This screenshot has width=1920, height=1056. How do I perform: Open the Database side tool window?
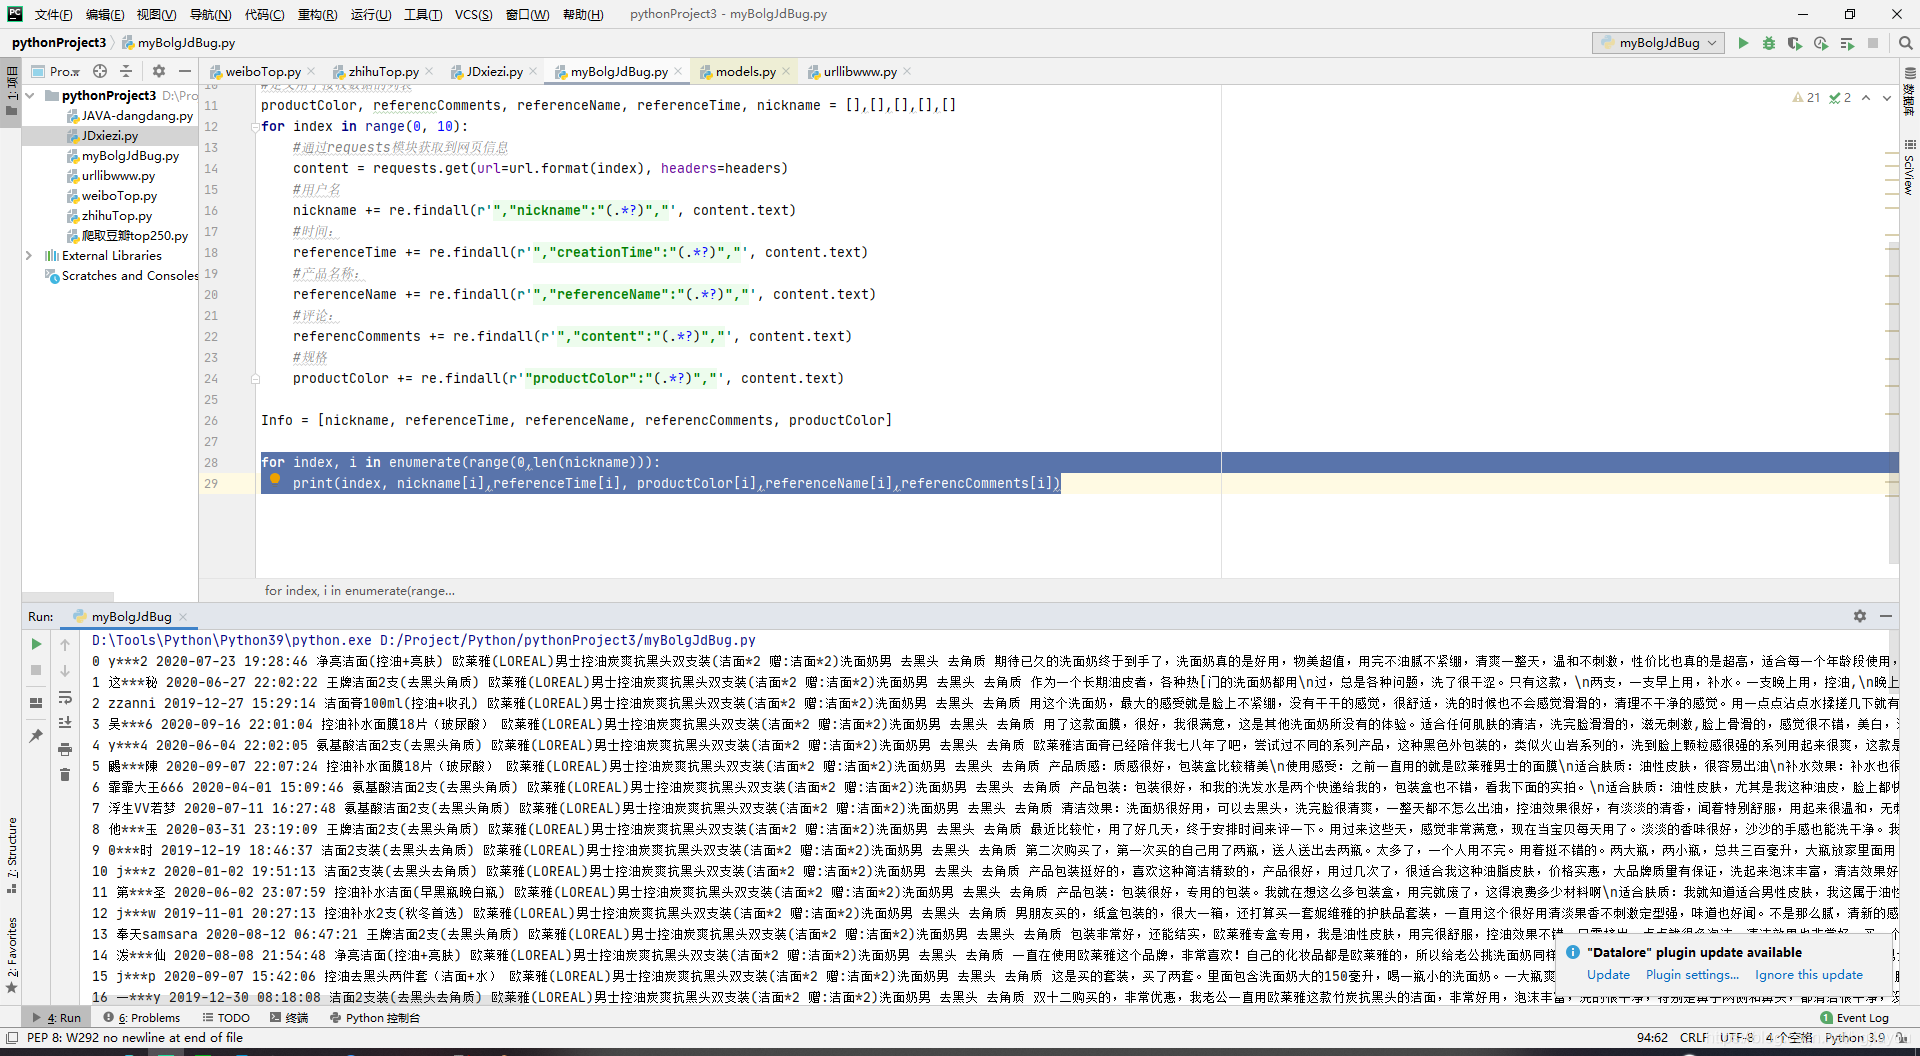pyautogui.click(x=1909, y=92)
